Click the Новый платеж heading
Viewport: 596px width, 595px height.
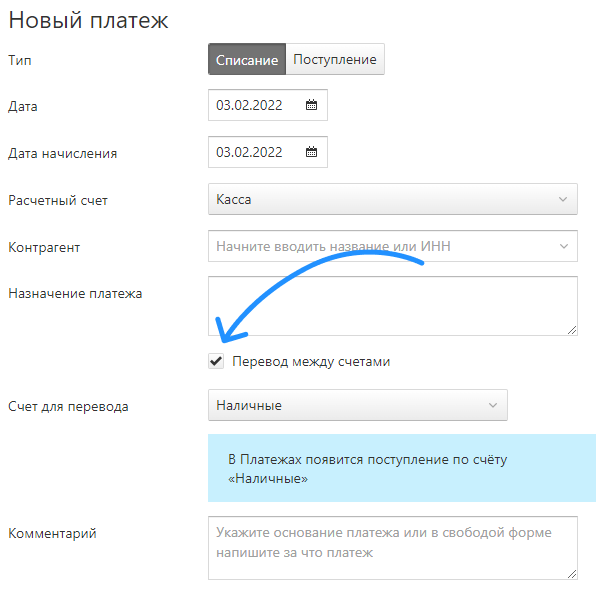click(x=88, y=20)
